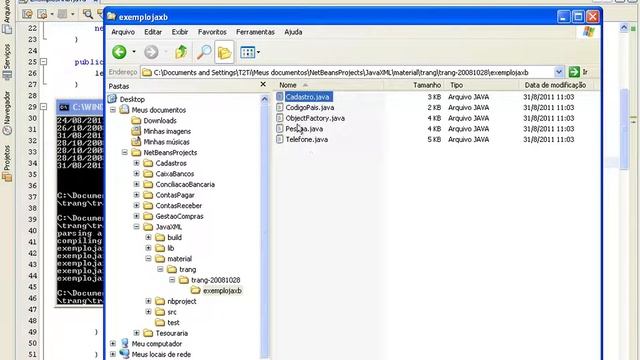Collapse the NetBeansProjects tree node
Viewport: 640px width, 360px height.
pyautogui.click(x=124, y=152)
